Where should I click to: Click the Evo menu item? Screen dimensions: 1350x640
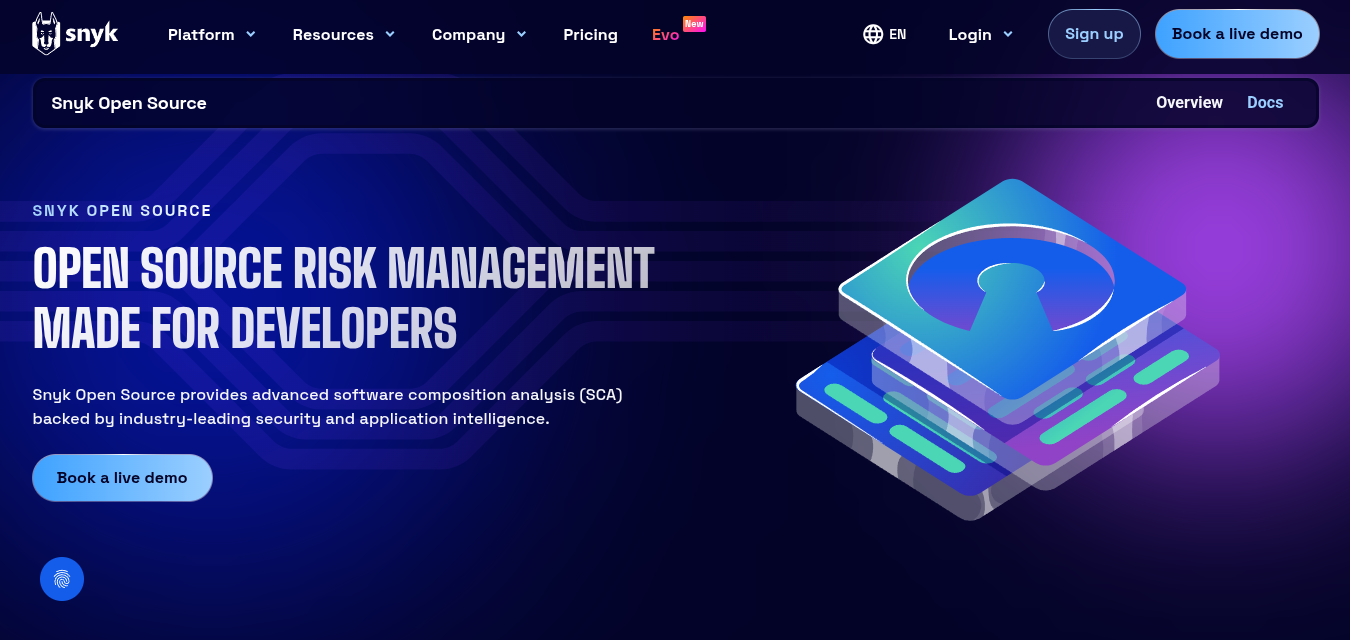(x=665, y=34)
